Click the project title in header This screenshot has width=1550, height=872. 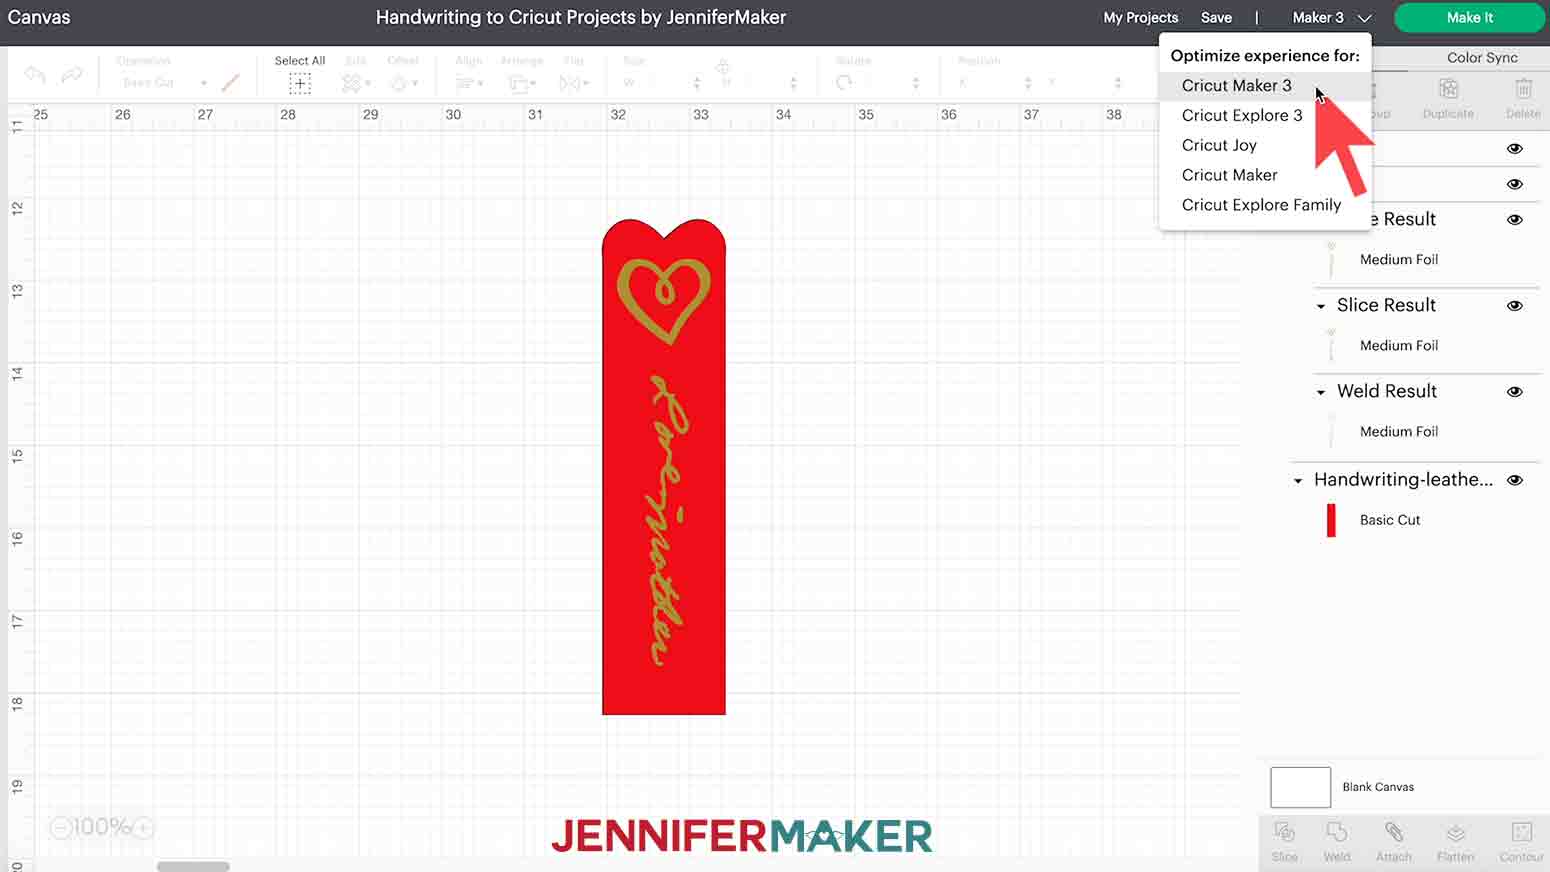pos(581,18)
